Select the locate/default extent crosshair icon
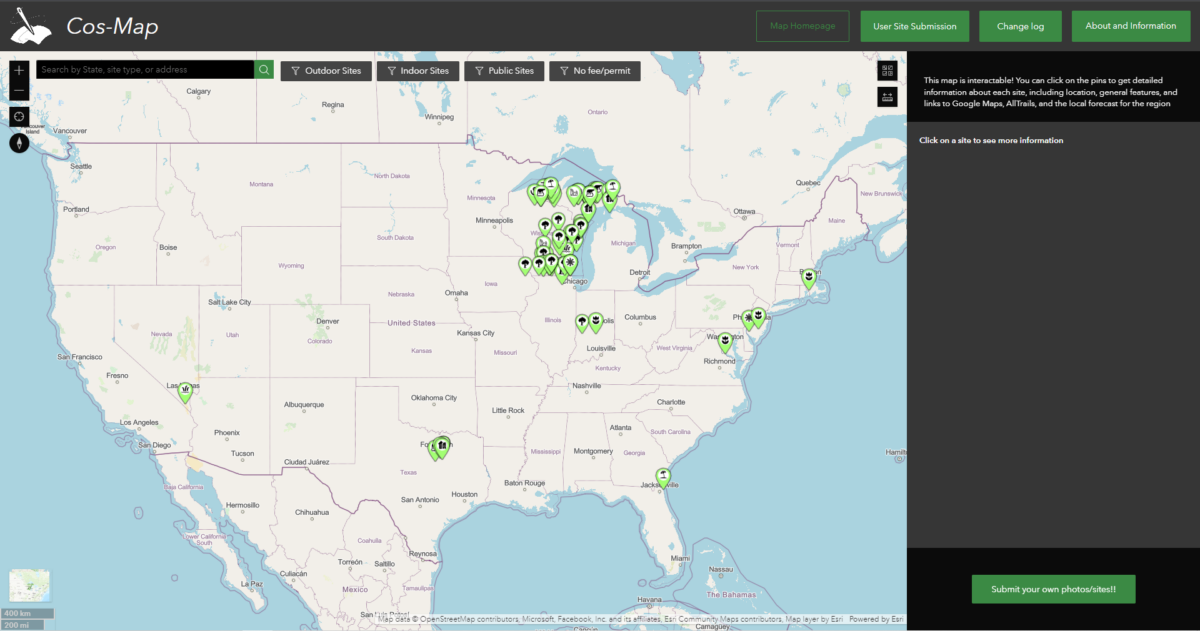1200x631 pixels. pyautogui.click(x=18, y=117)
